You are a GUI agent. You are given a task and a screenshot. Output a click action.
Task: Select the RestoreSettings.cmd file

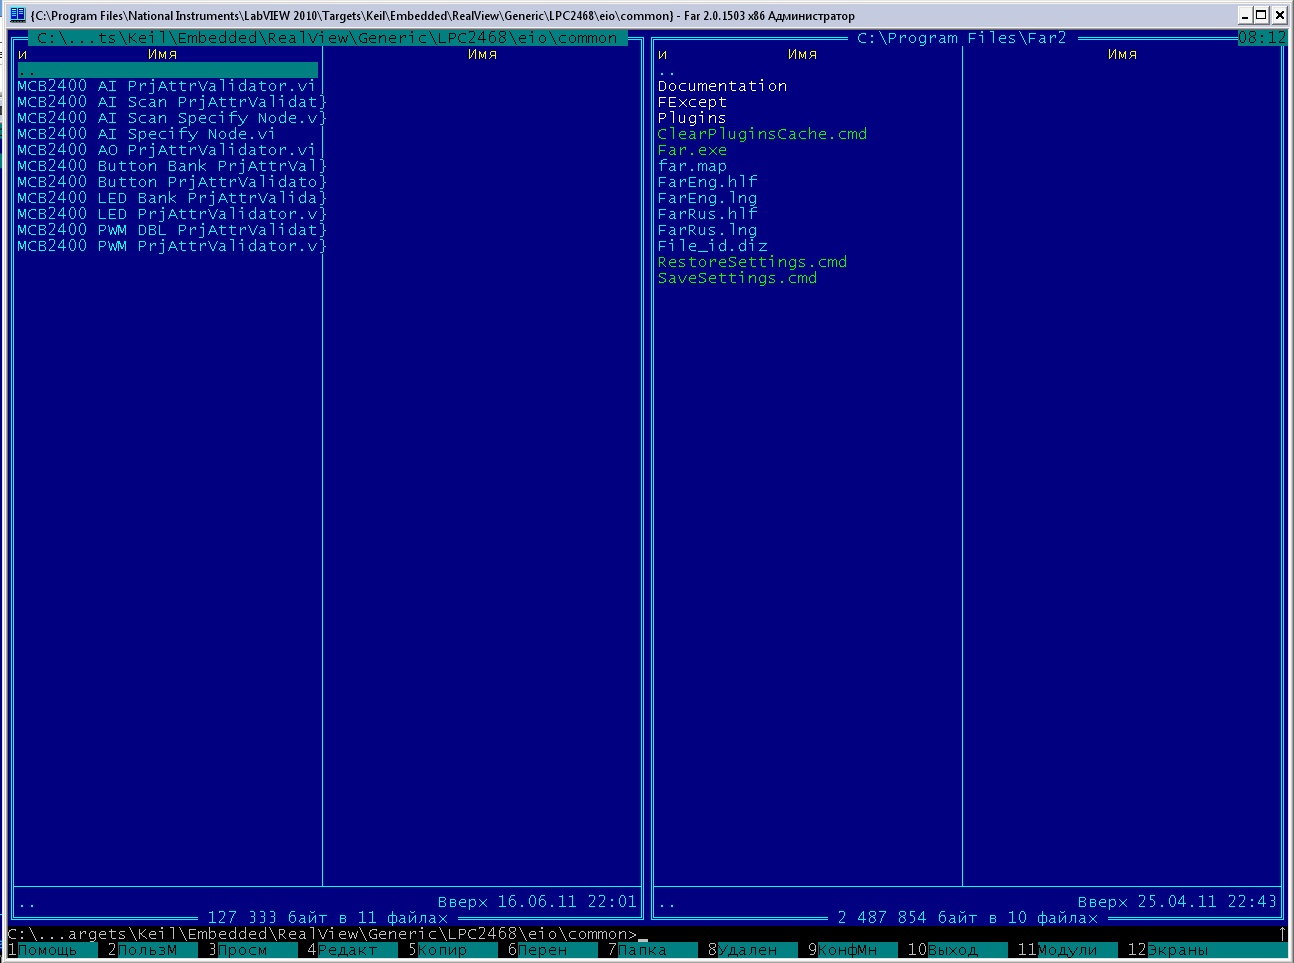tap(752, 262)
